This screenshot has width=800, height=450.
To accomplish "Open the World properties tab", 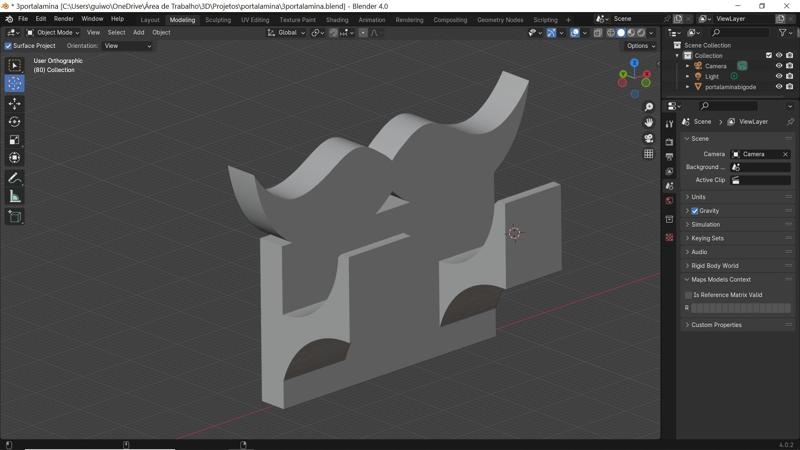I will point(669,201).
